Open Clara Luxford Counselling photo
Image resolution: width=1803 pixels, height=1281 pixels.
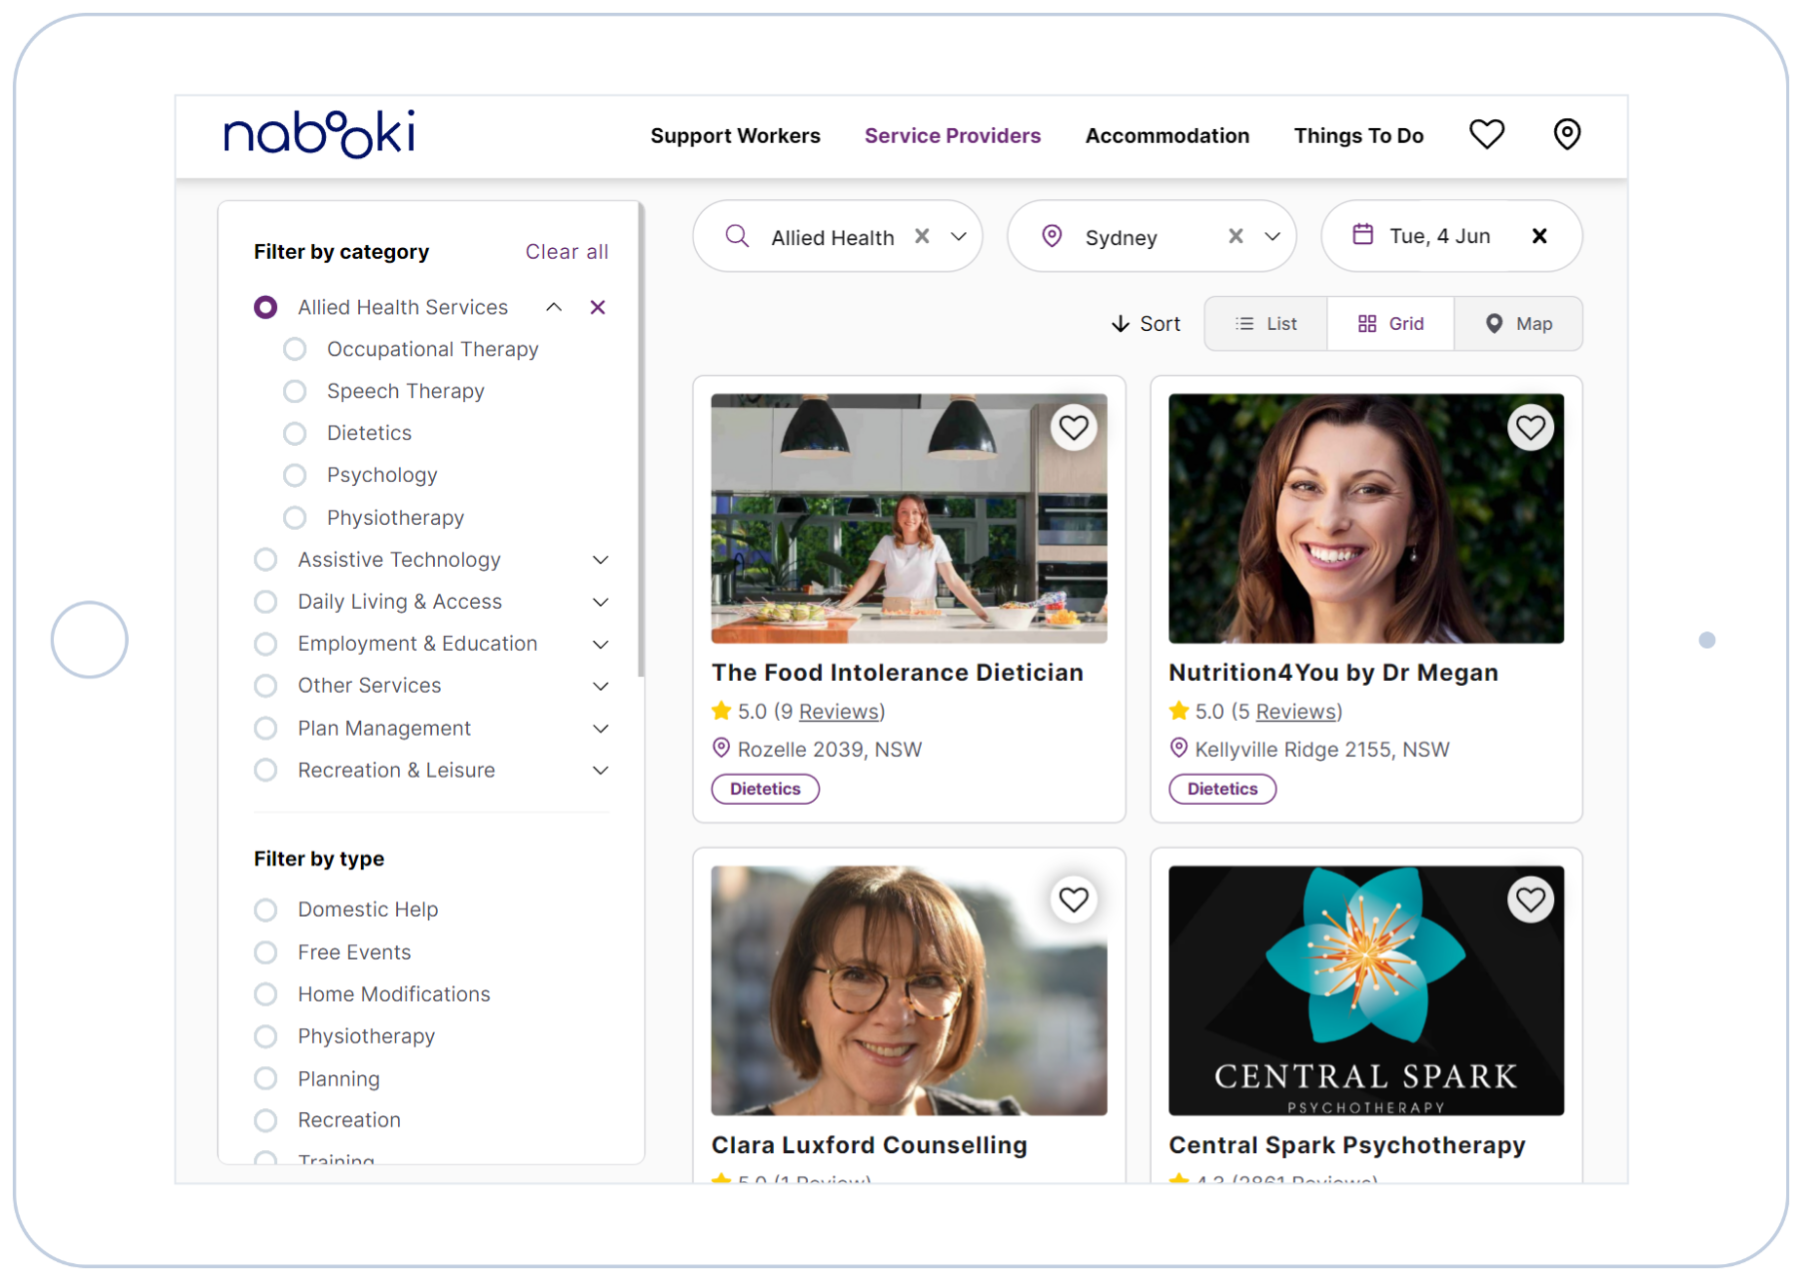coord(909,990)
